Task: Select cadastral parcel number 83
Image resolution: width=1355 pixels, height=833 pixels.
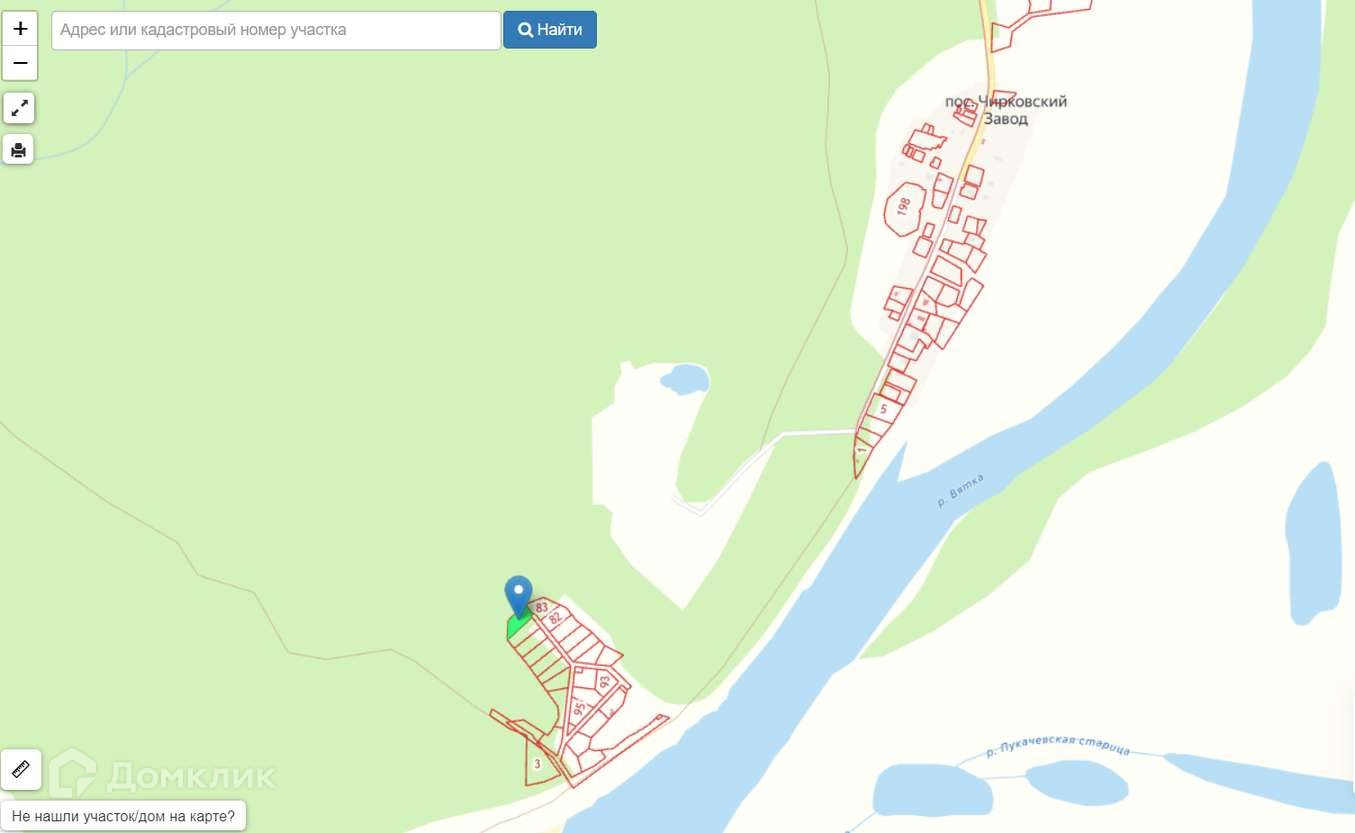Action: coord(543,607)
